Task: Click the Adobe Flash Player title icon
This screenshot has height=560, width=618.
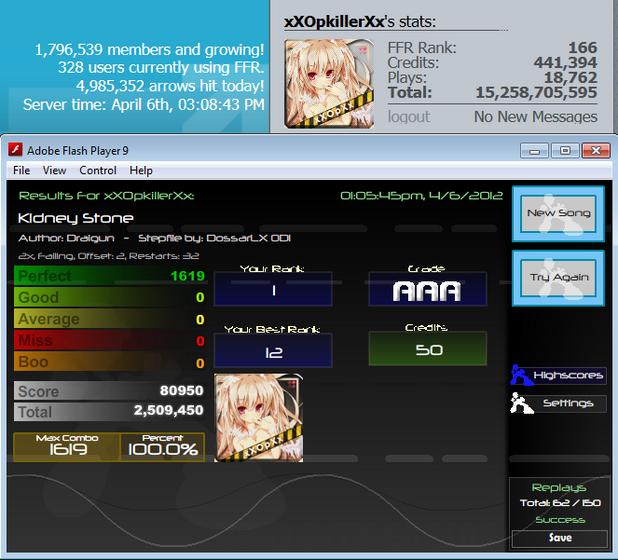Action: (x=15, y=150)
